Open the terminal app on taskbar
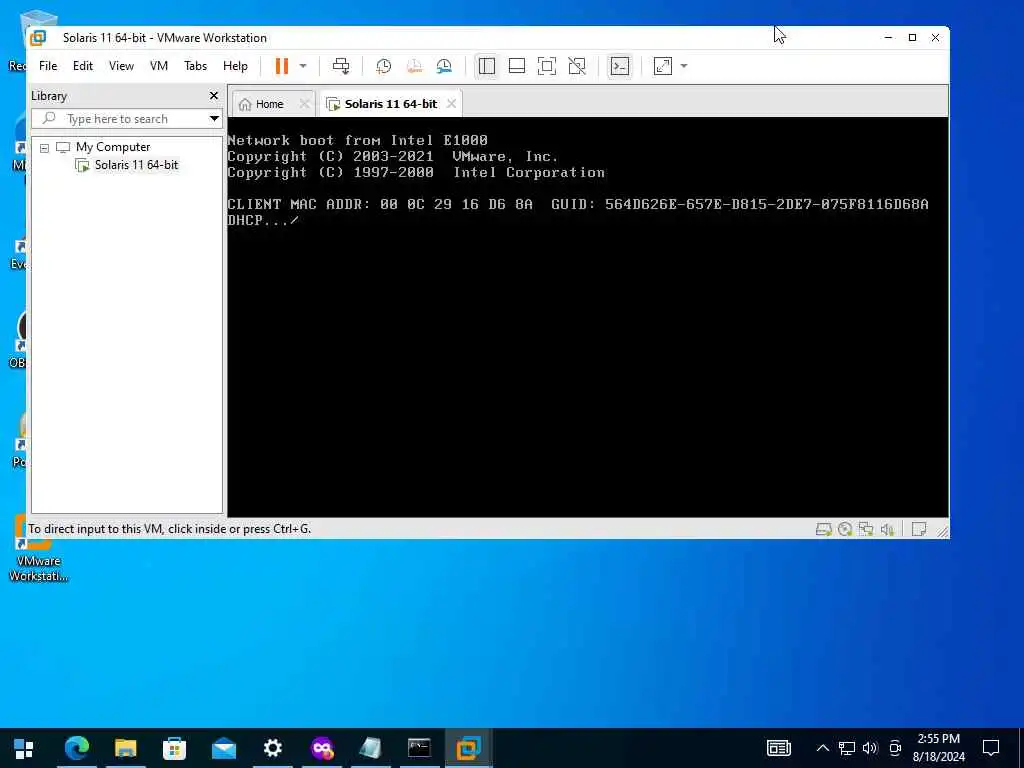Screen dimensions: 1024x768 point(419,748)
